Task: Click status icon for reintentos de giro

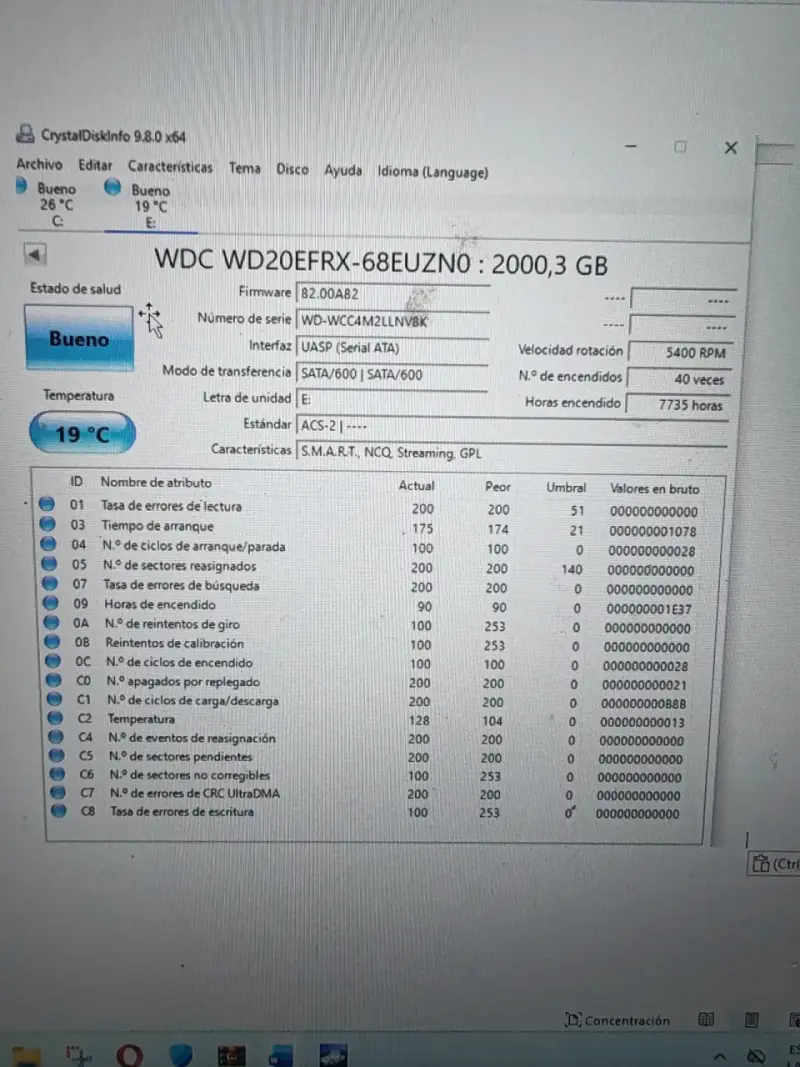Action: click(52, 622)
